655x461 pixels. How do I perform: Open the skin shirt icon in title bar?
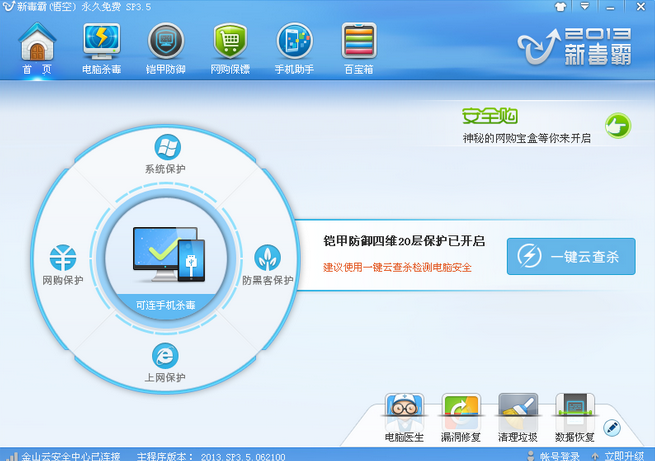click(560, 7)
